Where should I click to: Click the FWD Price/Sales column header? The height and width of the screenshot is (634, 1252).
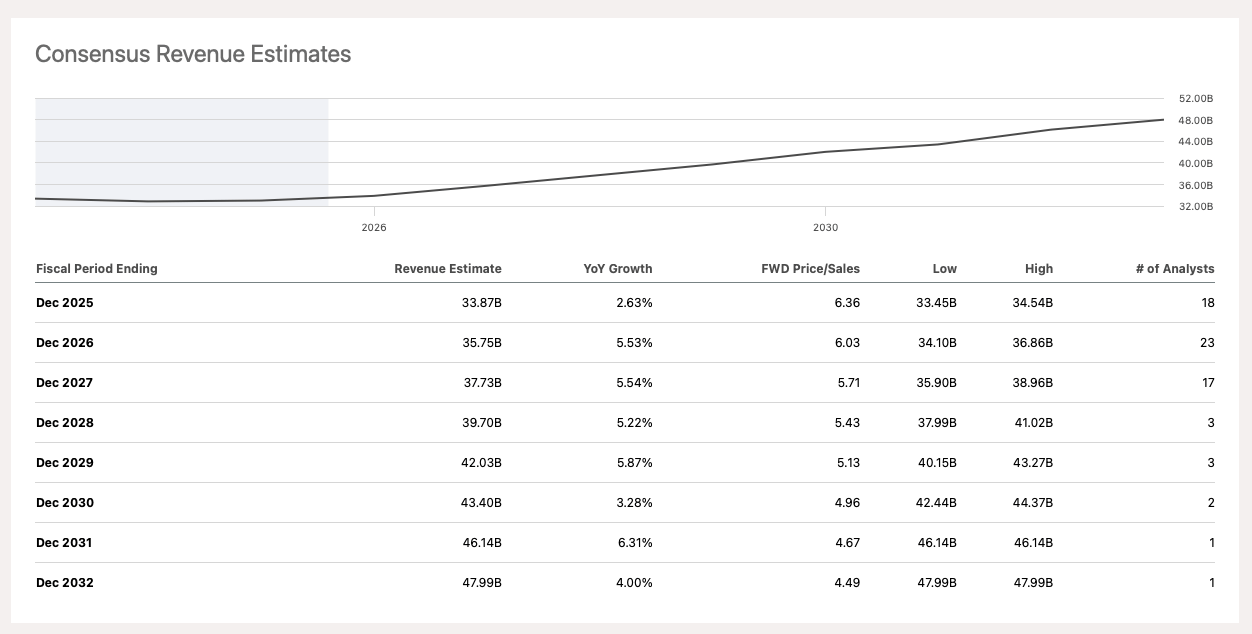[810, 269]
